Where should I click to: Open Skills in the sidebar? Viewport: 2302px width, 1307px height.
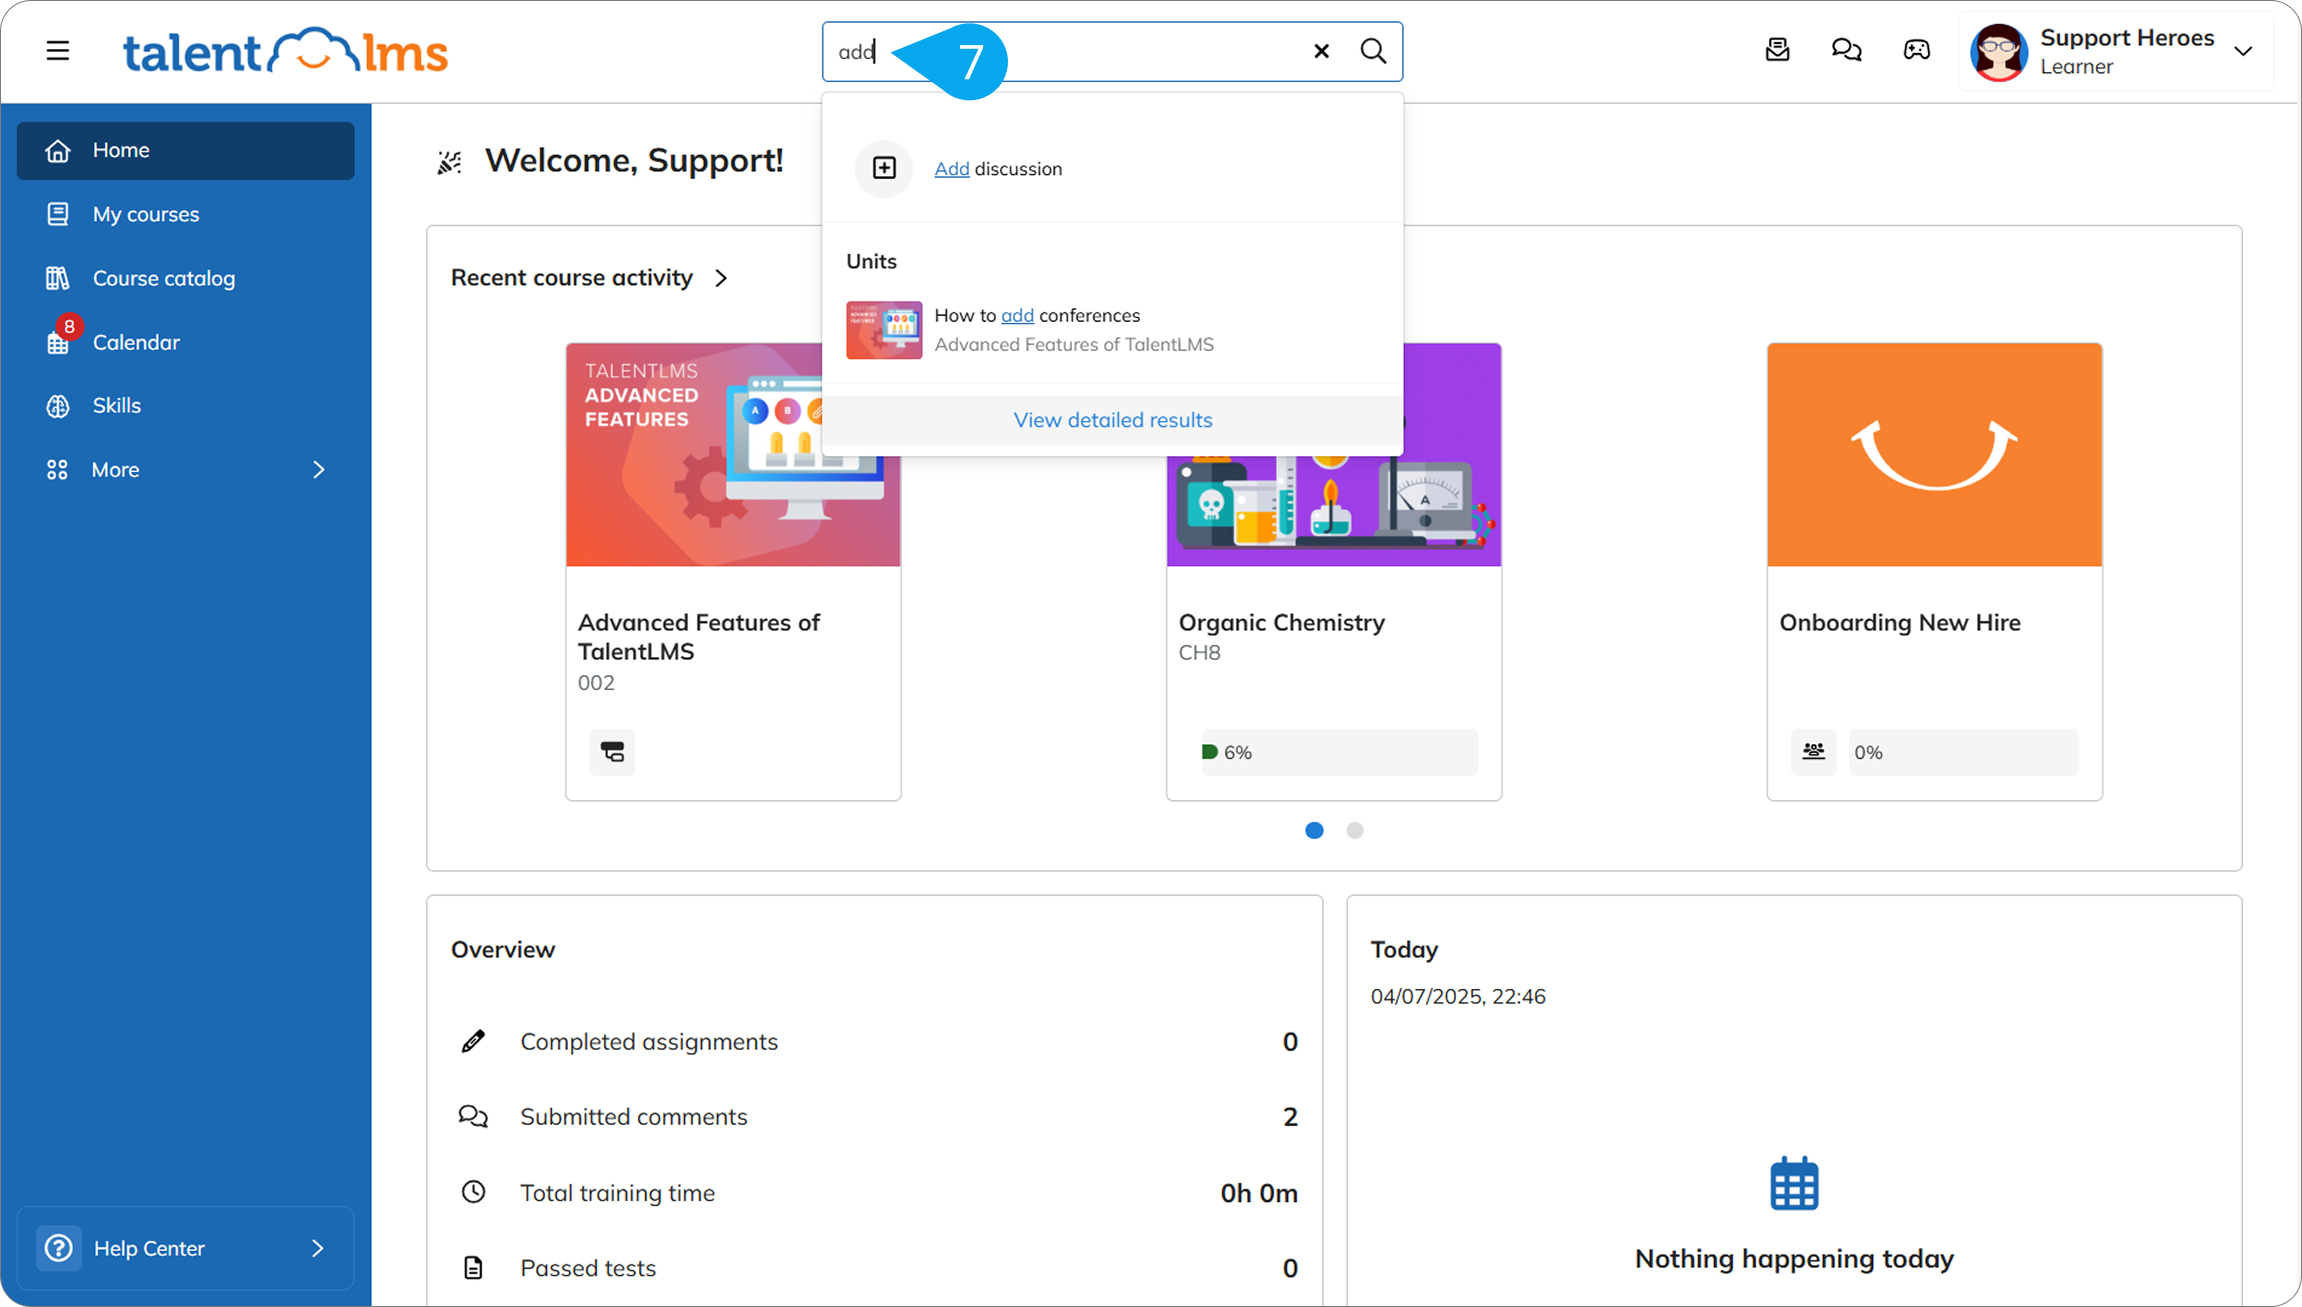click(186, 405)
